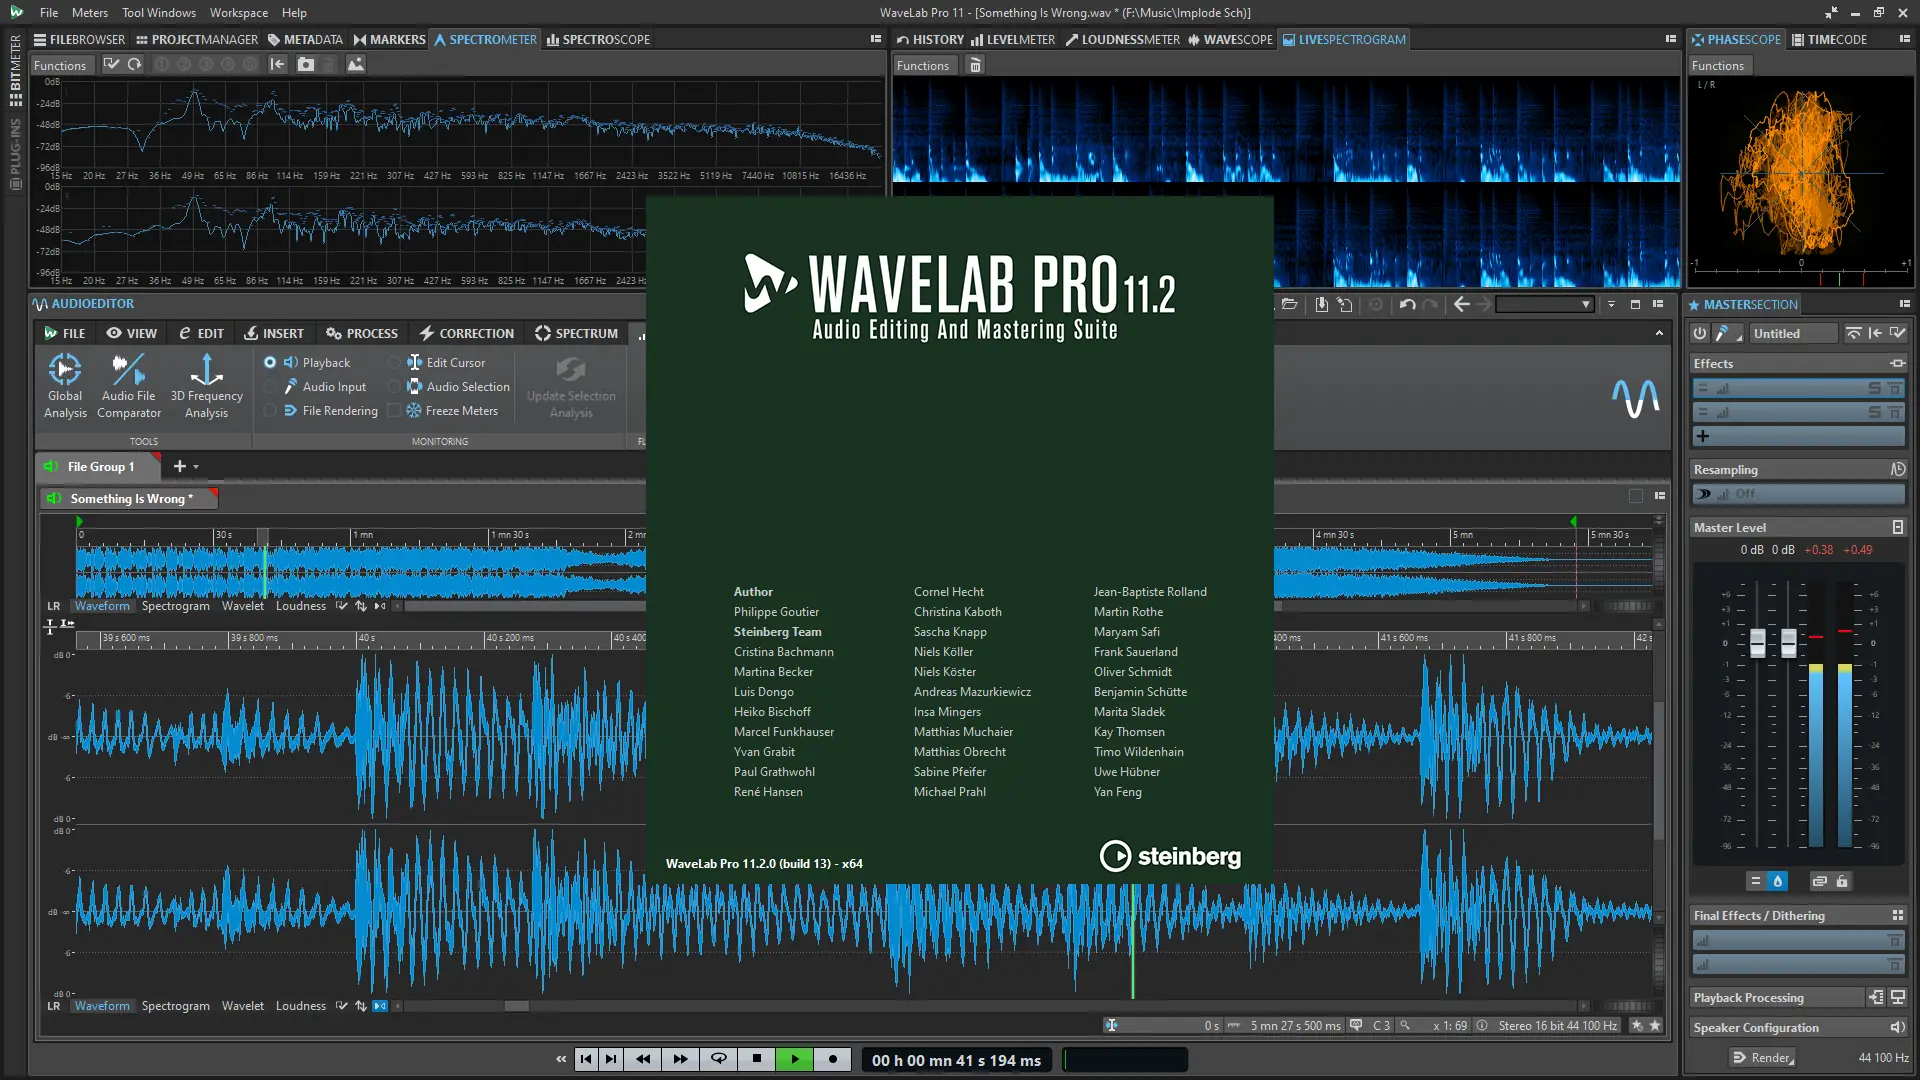Open the Tool Windows menu
The image size is (1920, 1080).
pos(158,13)
